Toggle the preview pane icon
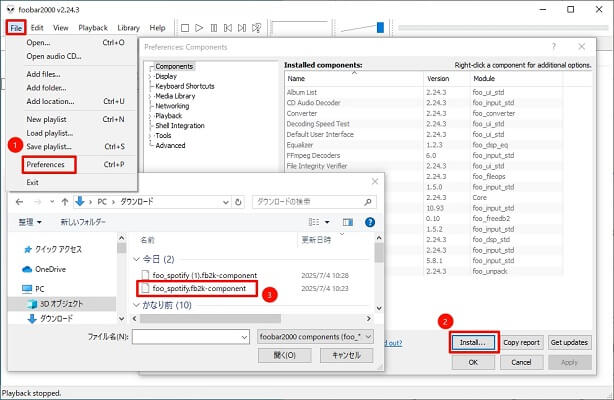Viewport: 614px width, 400px height. (x=348, y=223)
